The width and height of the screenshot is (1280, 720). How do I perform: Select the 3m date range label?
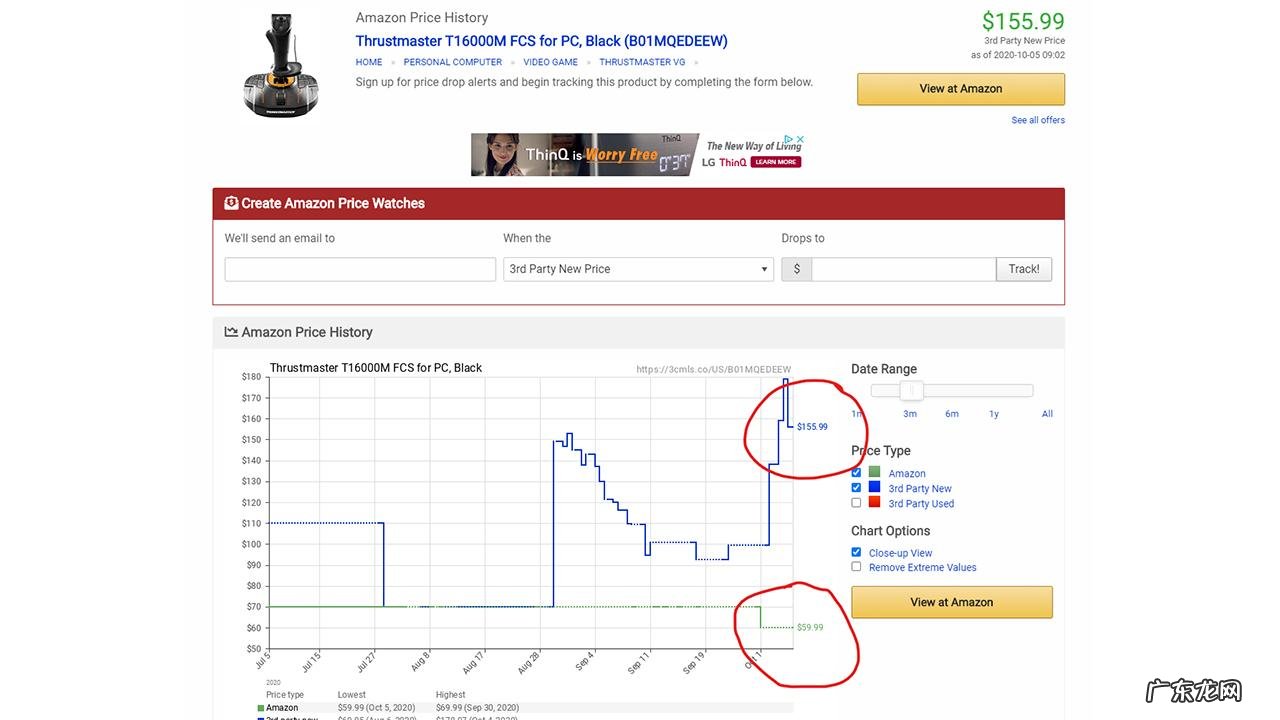tap(910, 414)
